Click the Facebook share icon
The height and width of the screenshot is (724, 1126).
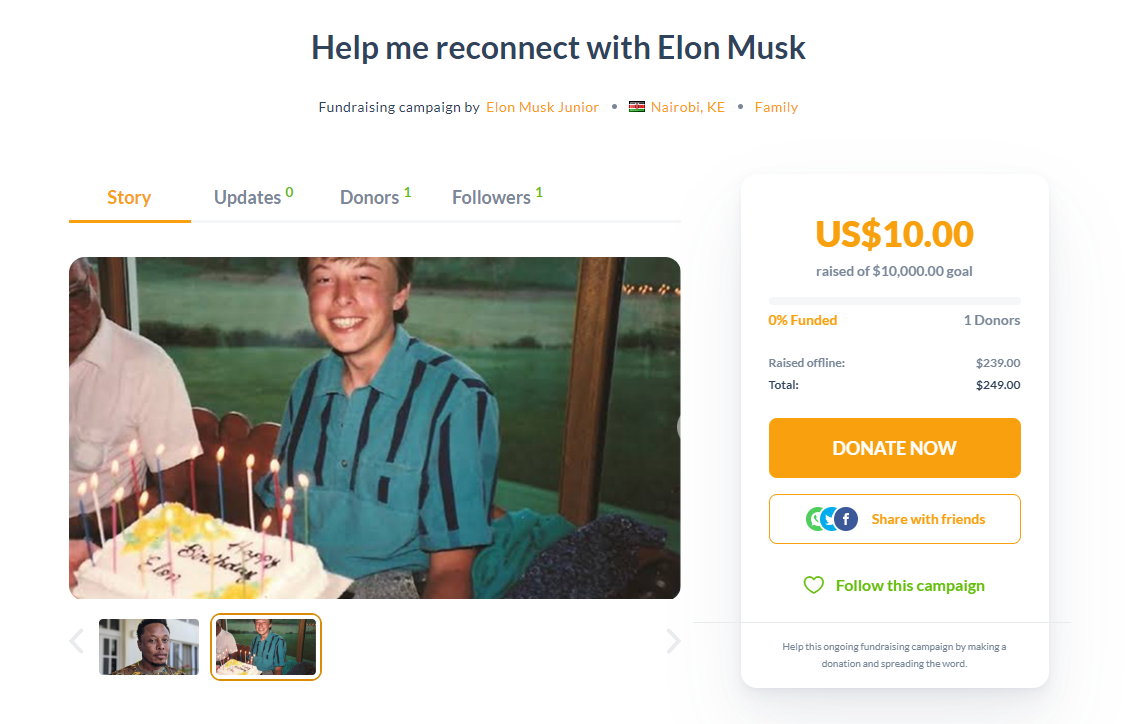pyautogui.click(x=847, y=519)
